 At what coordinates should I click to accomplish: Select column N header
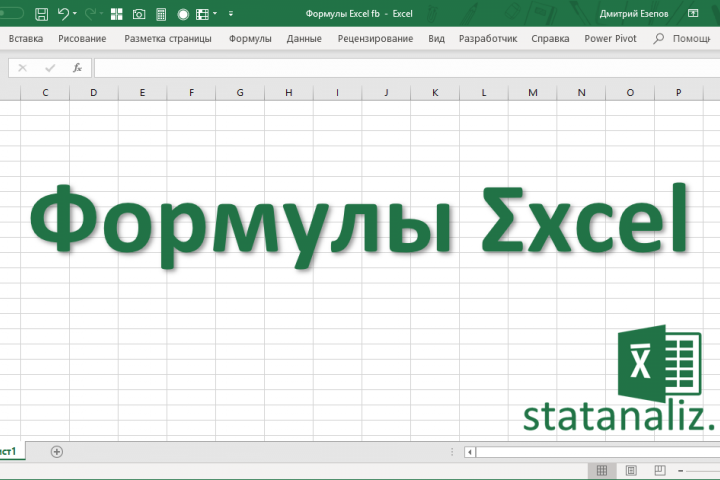coord(581,93)
